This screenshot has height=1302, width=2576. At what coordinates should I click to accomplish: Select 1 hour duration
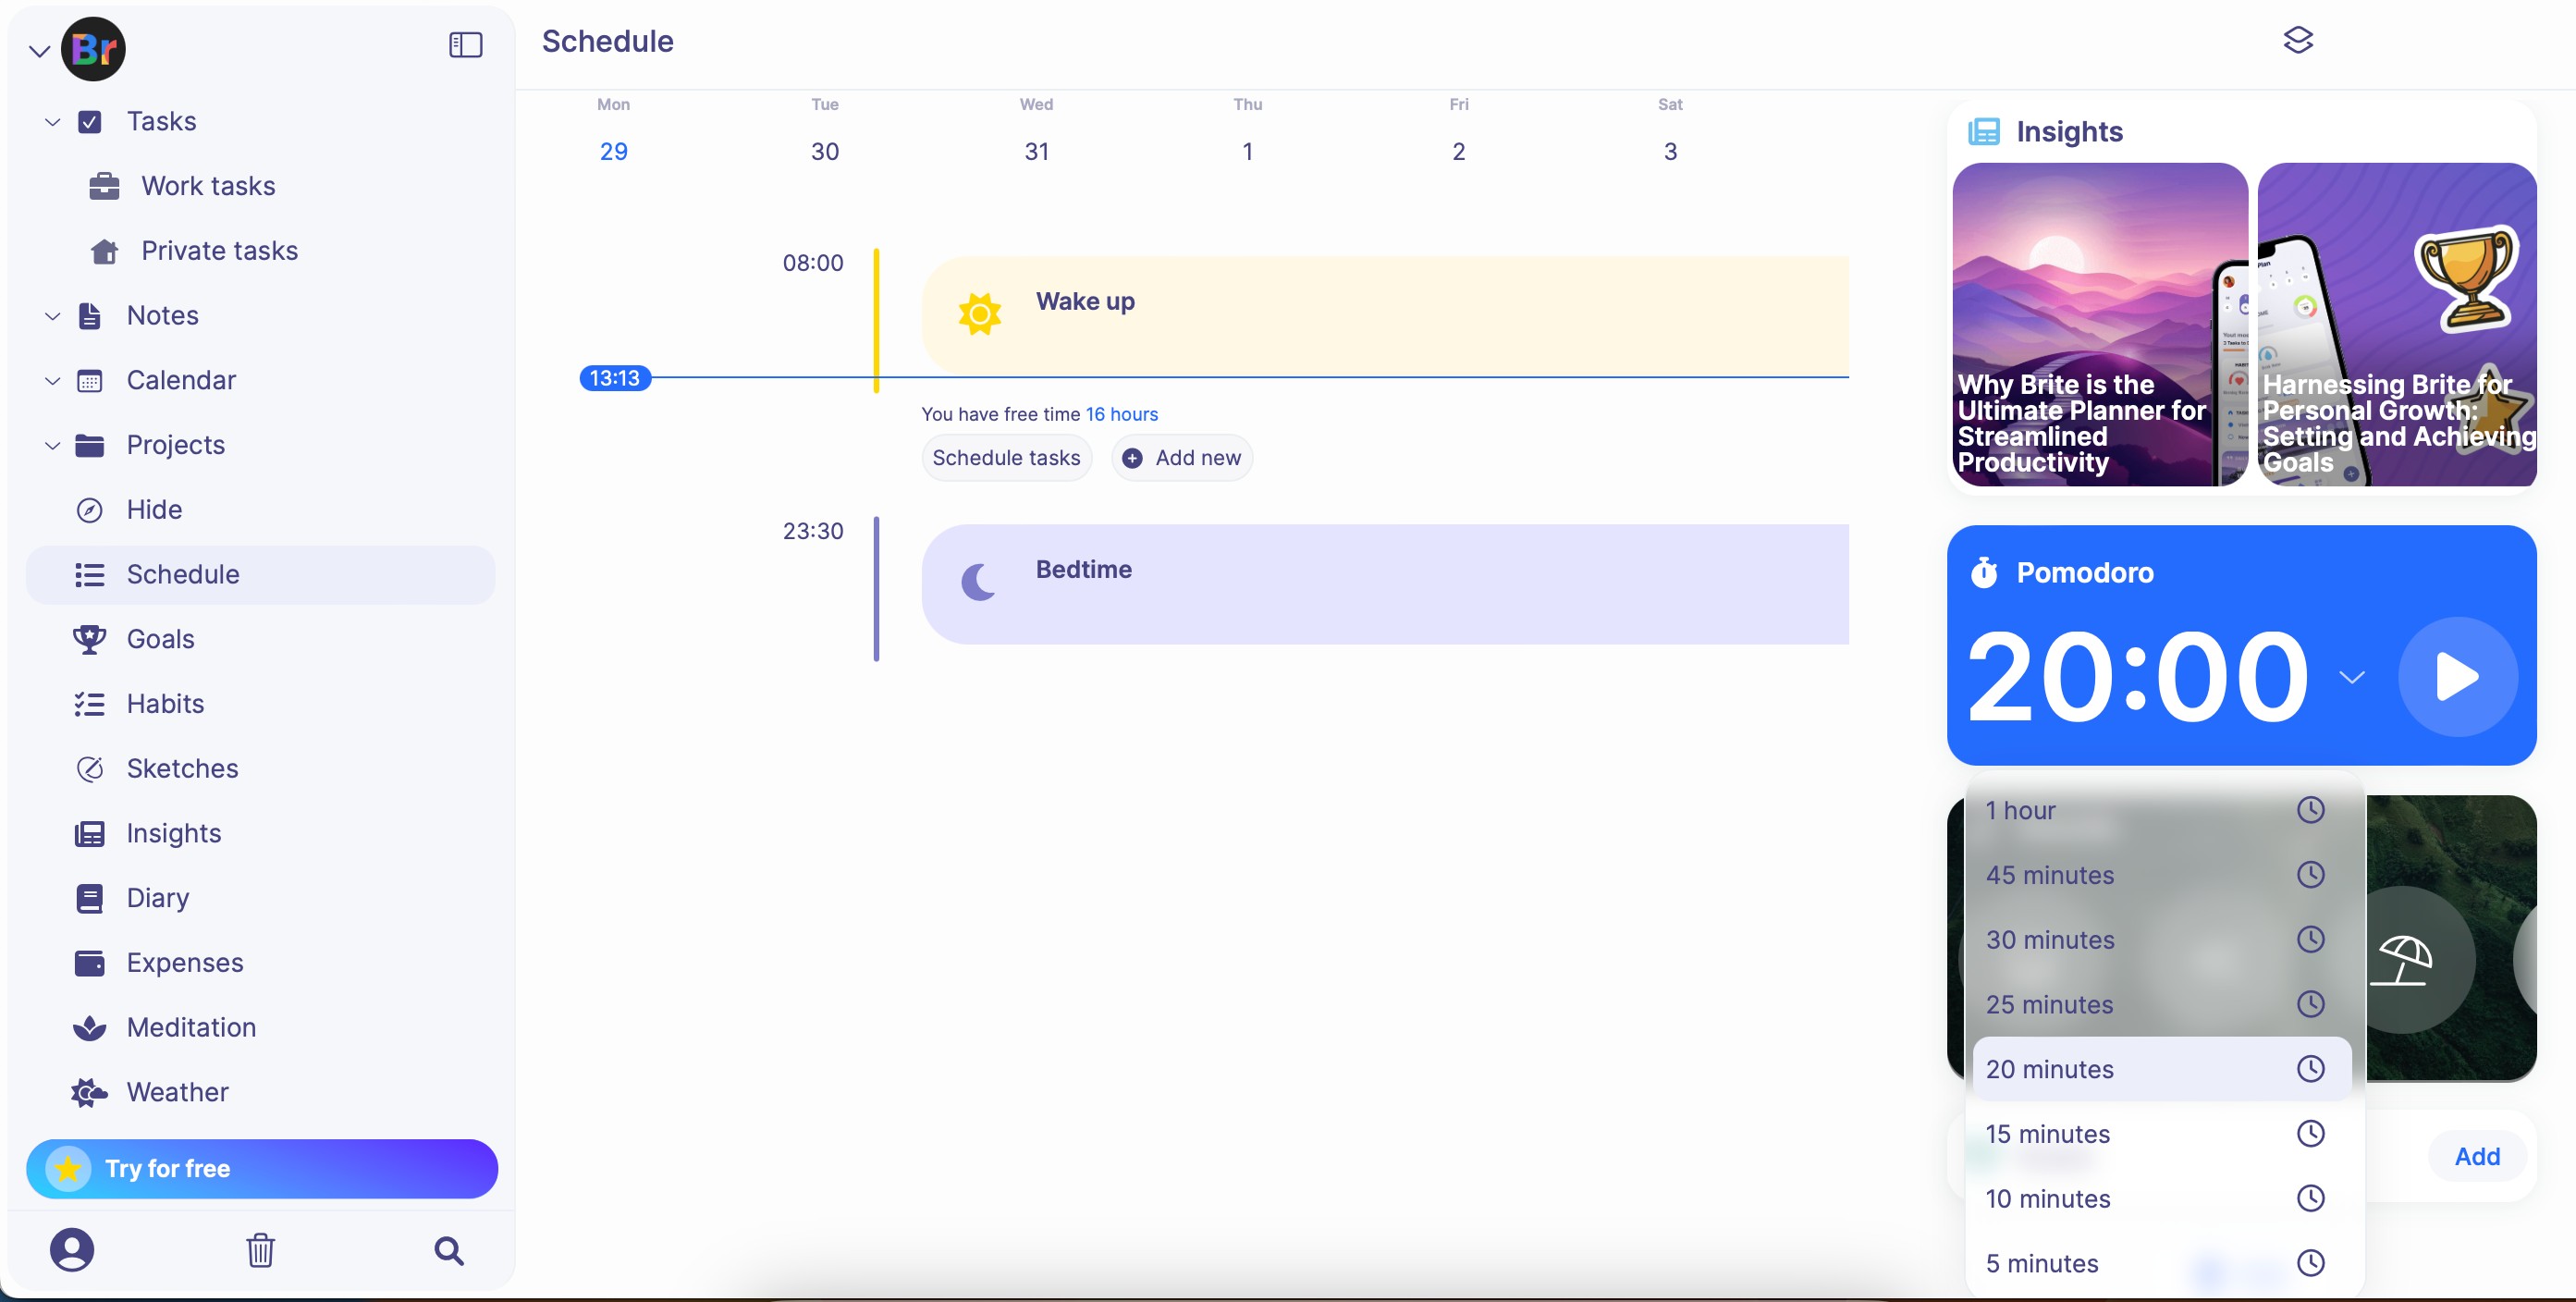pyautogui.click(x=2161, y=810)
